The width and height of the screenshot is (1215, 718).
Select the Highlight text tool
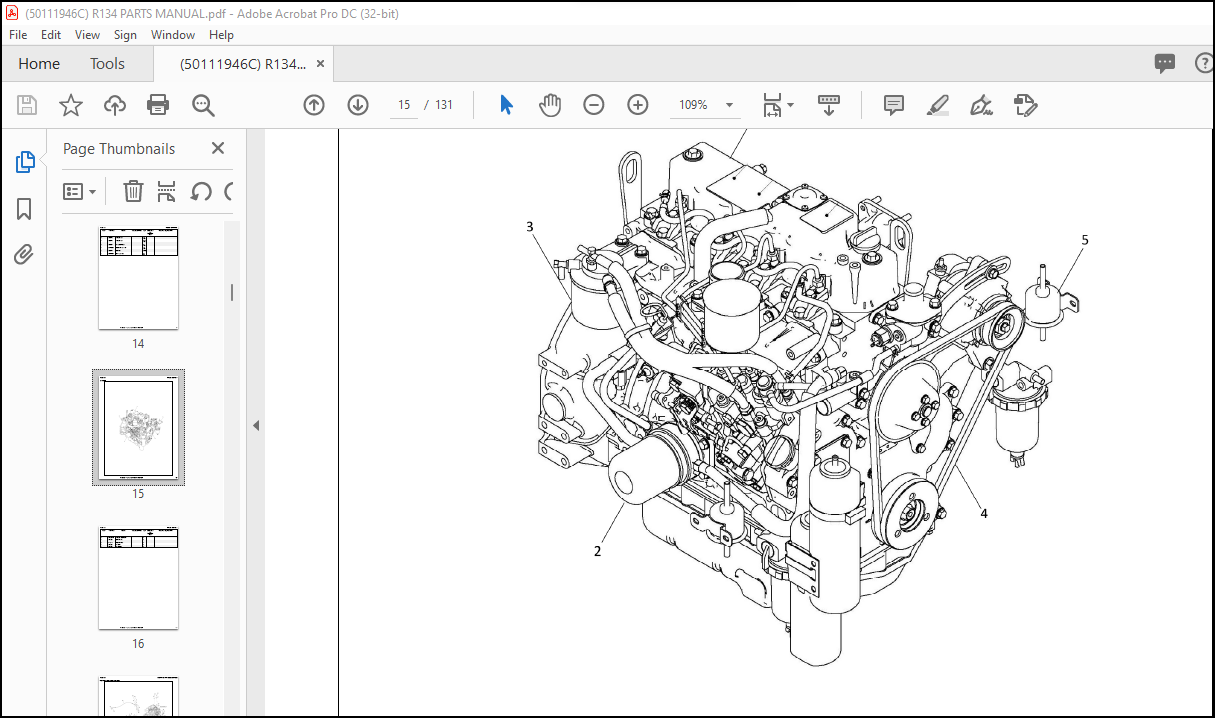[x=937, y=105]
